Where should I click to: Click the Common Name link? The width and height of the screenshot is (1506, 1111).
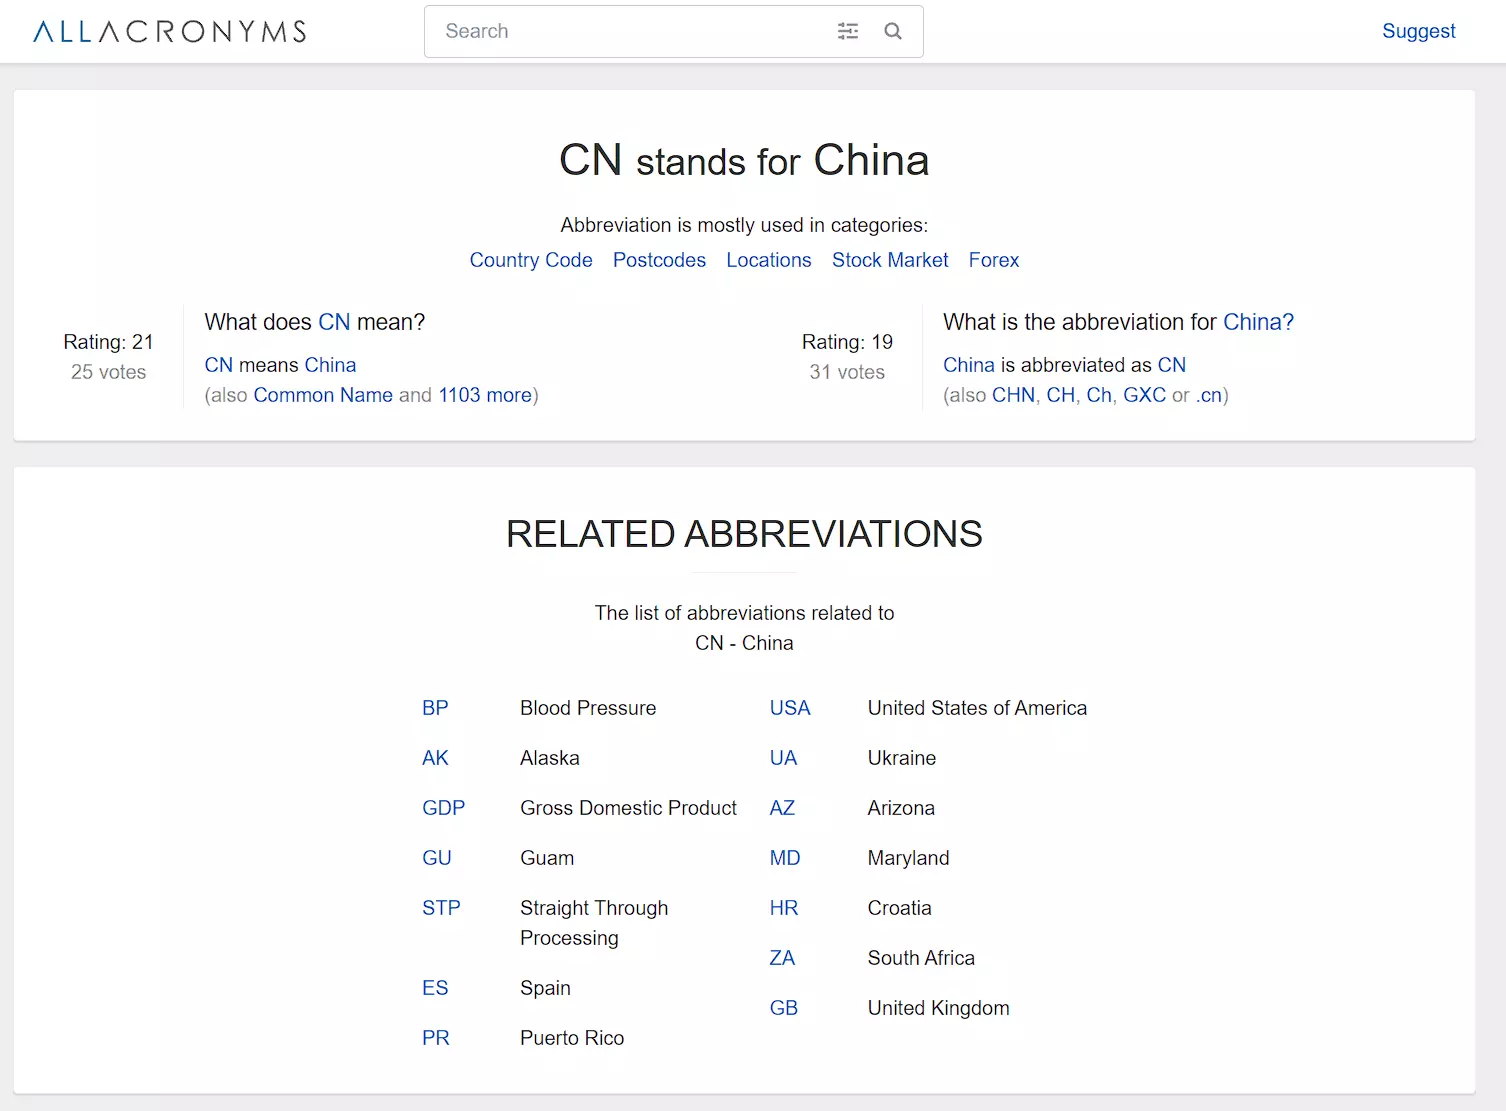click(x=323, y=395)
